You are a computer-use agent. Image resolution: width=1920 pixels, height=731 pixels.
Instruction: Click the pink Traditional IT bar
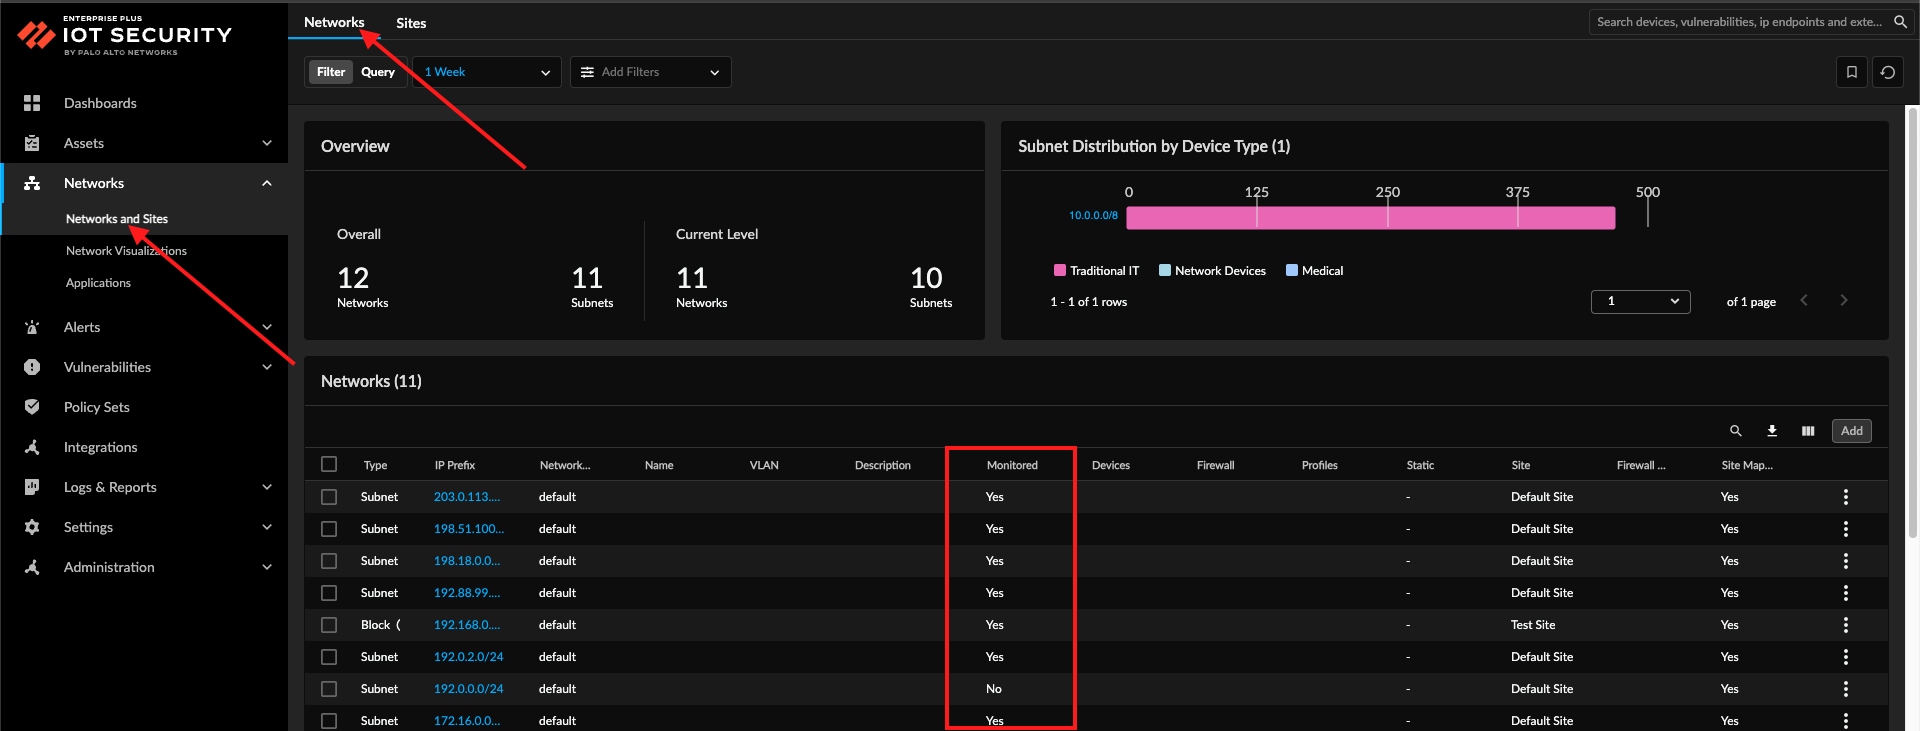click(x=1371, y=218)
